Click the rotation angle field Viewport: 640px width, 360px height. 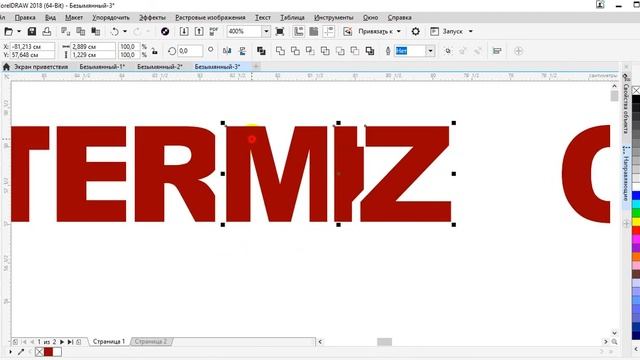(190, 51)
